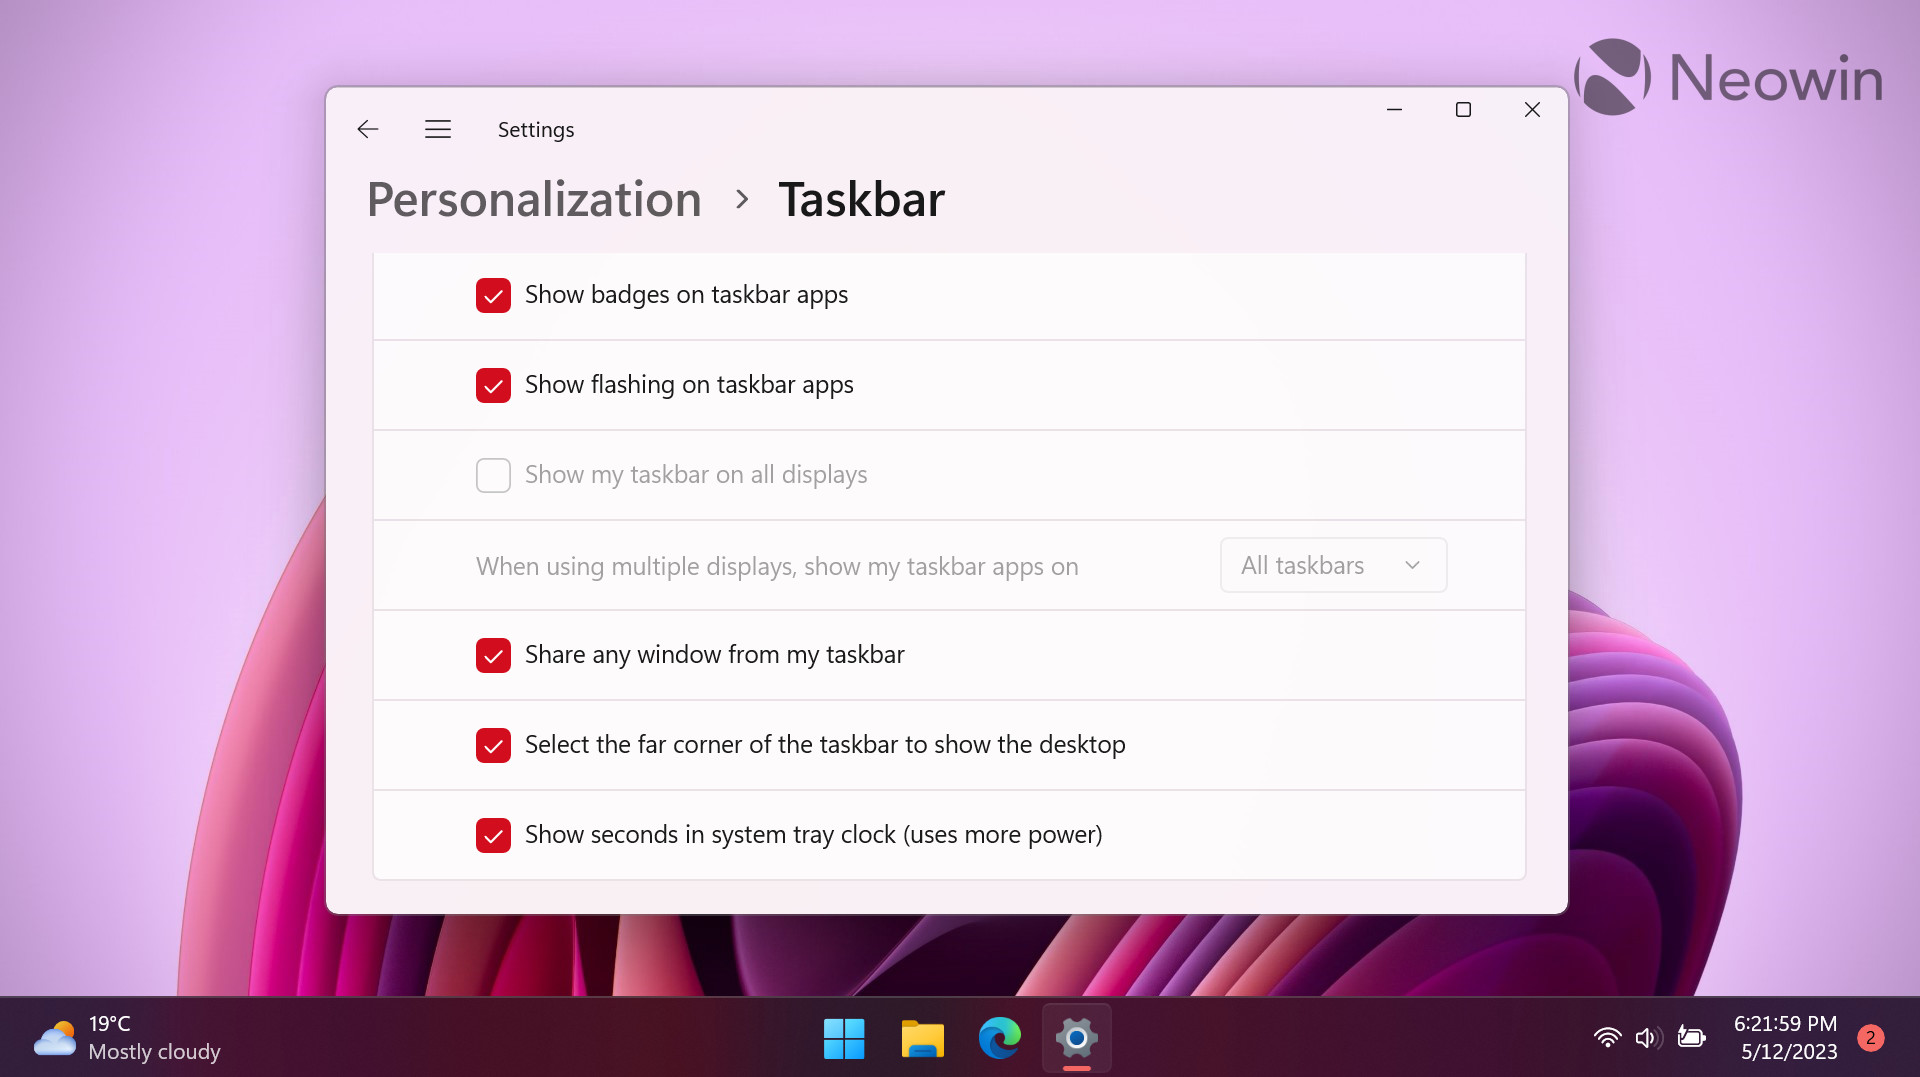
Task: Go back using the Settings back arrow
Action: coord(368,129)
